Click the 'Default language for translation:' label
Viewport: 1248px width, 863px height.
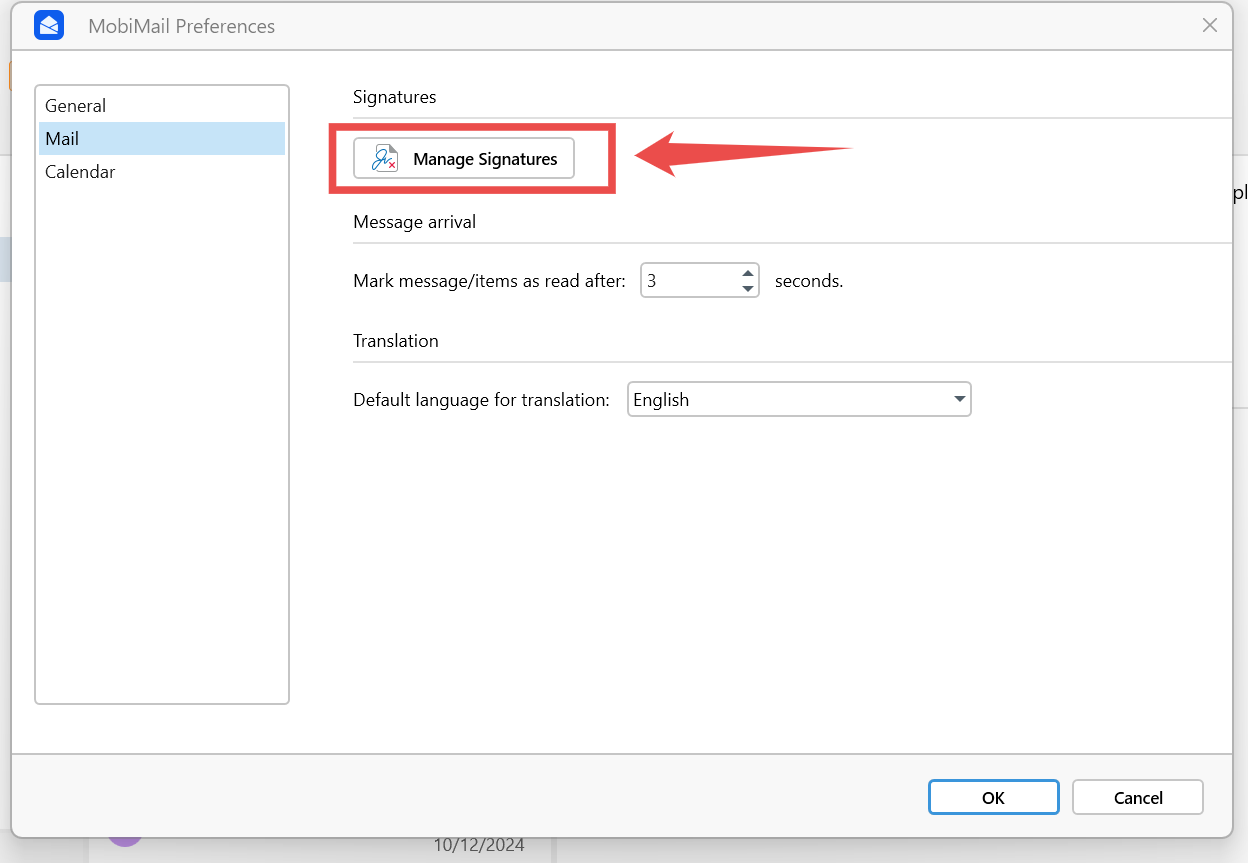pyautogui.click(x=482, y=400)
